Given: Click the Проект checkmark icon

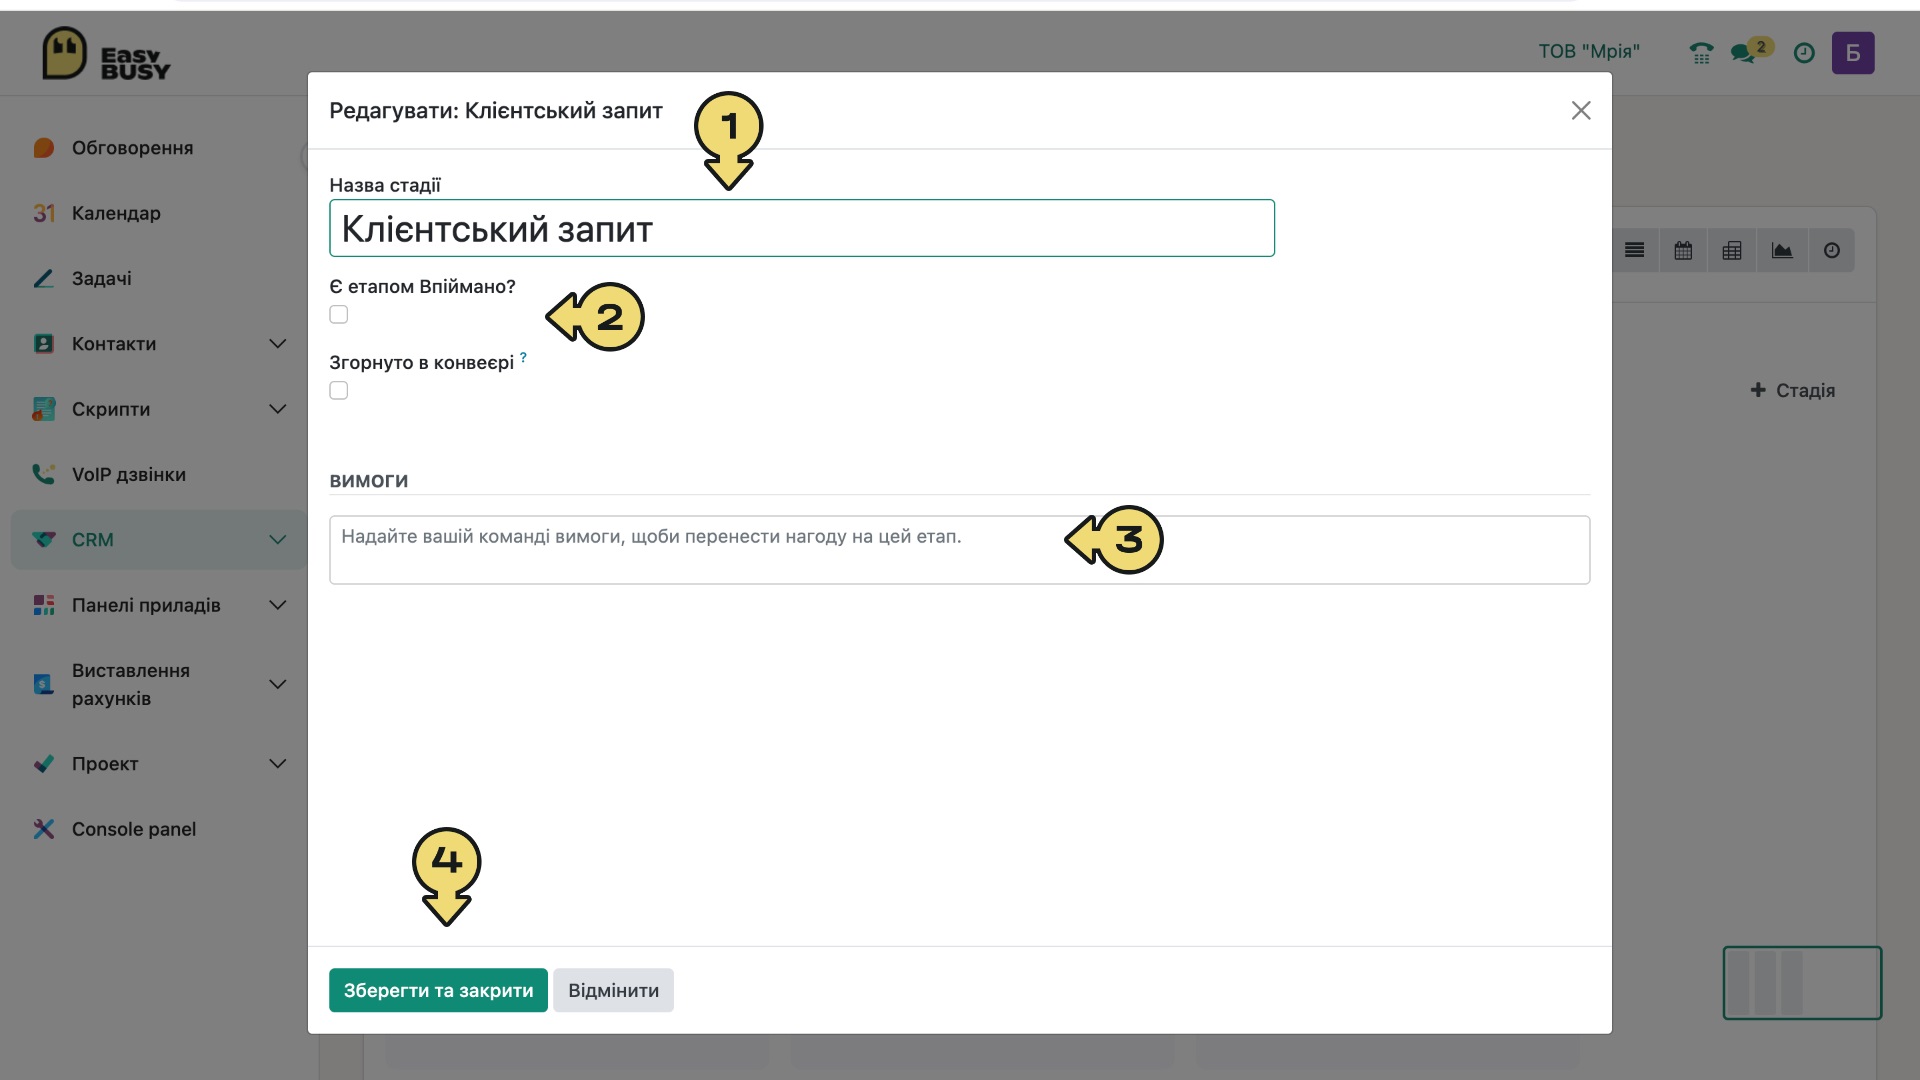Looking at the screenshot, I should (x=43, y=764).
